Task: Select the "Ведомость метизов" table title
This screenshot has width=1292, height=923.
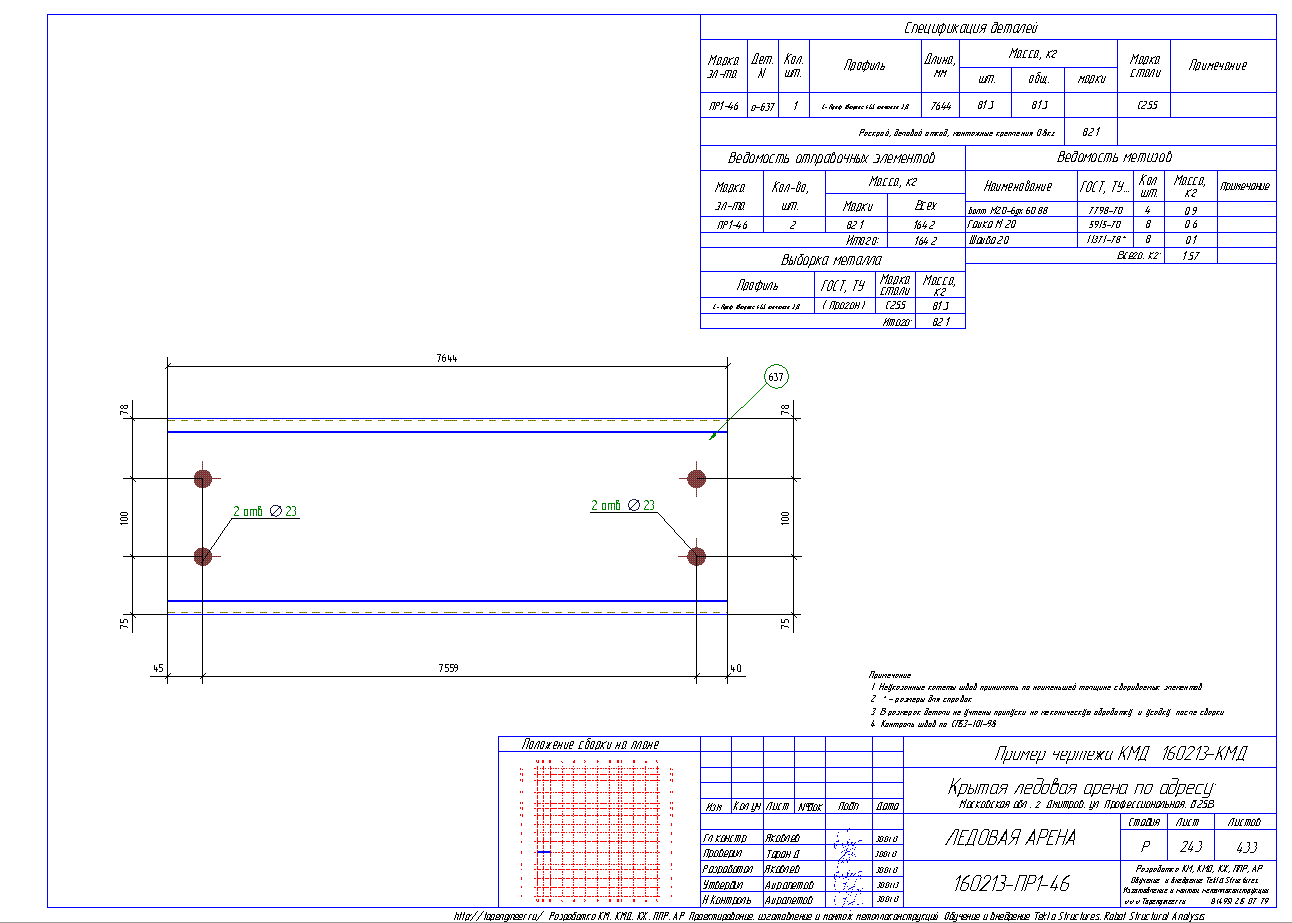Action: (x=1114, y=157)
